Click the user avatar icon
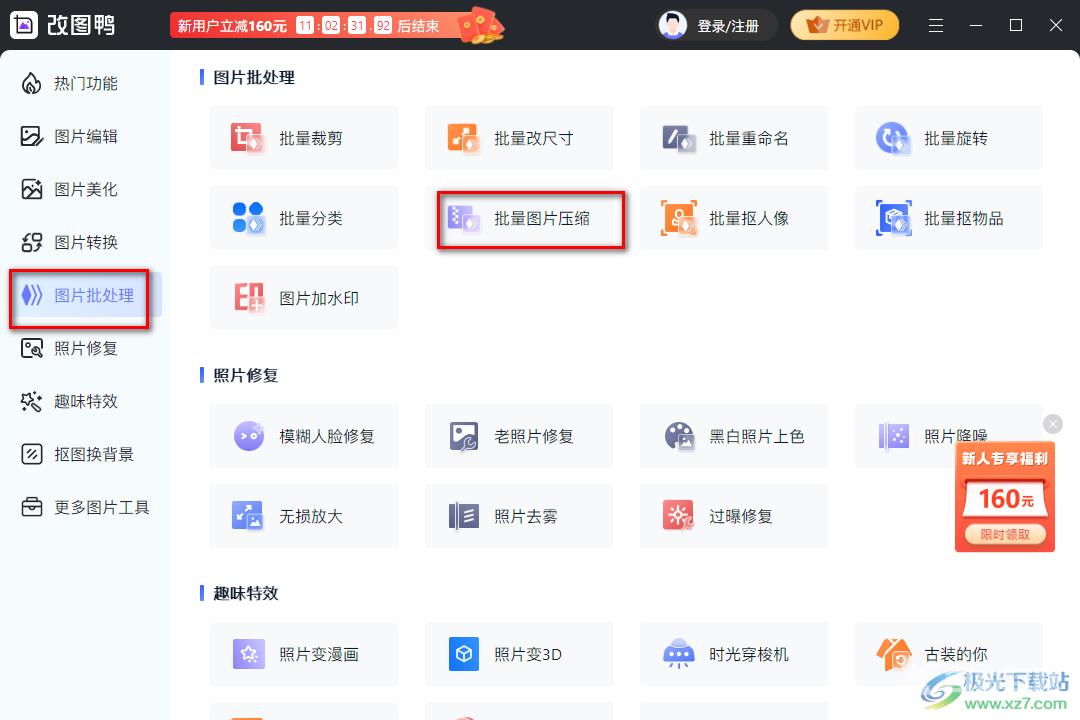This screenshot has height=720, width=1080. (672, 25)
